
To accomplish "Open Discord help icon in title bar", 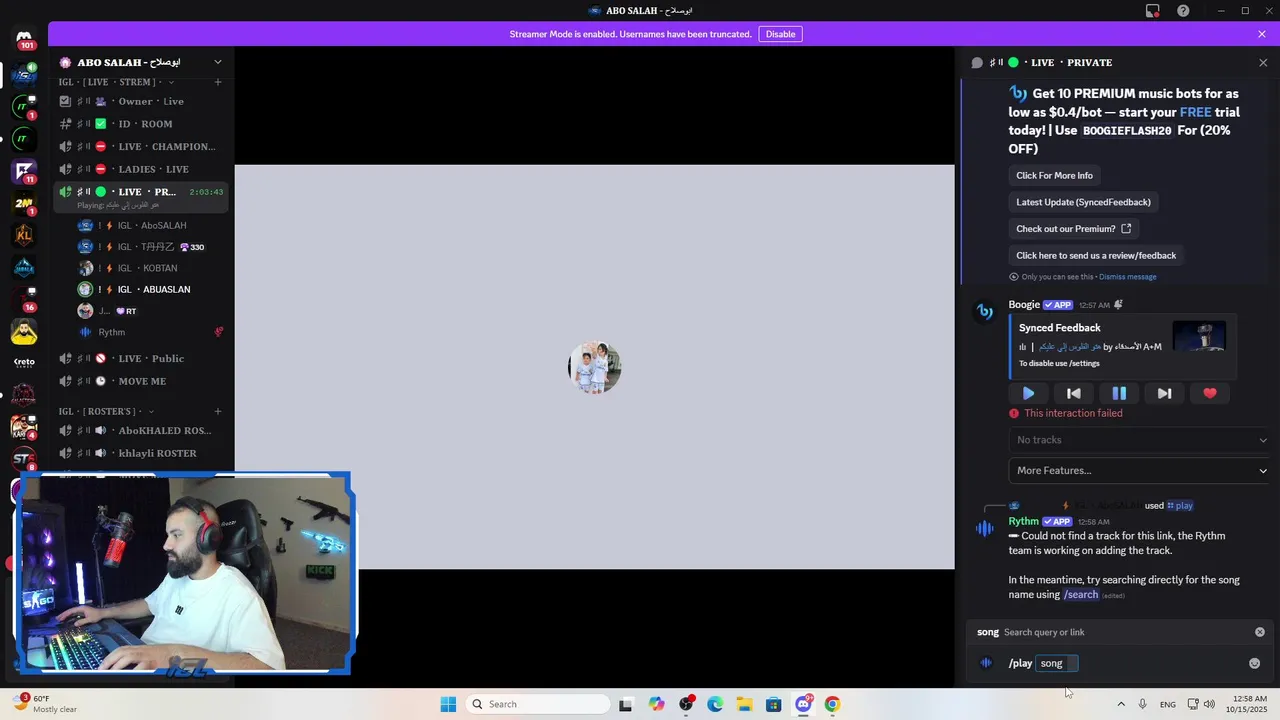I will click(x=1184, y=11).
